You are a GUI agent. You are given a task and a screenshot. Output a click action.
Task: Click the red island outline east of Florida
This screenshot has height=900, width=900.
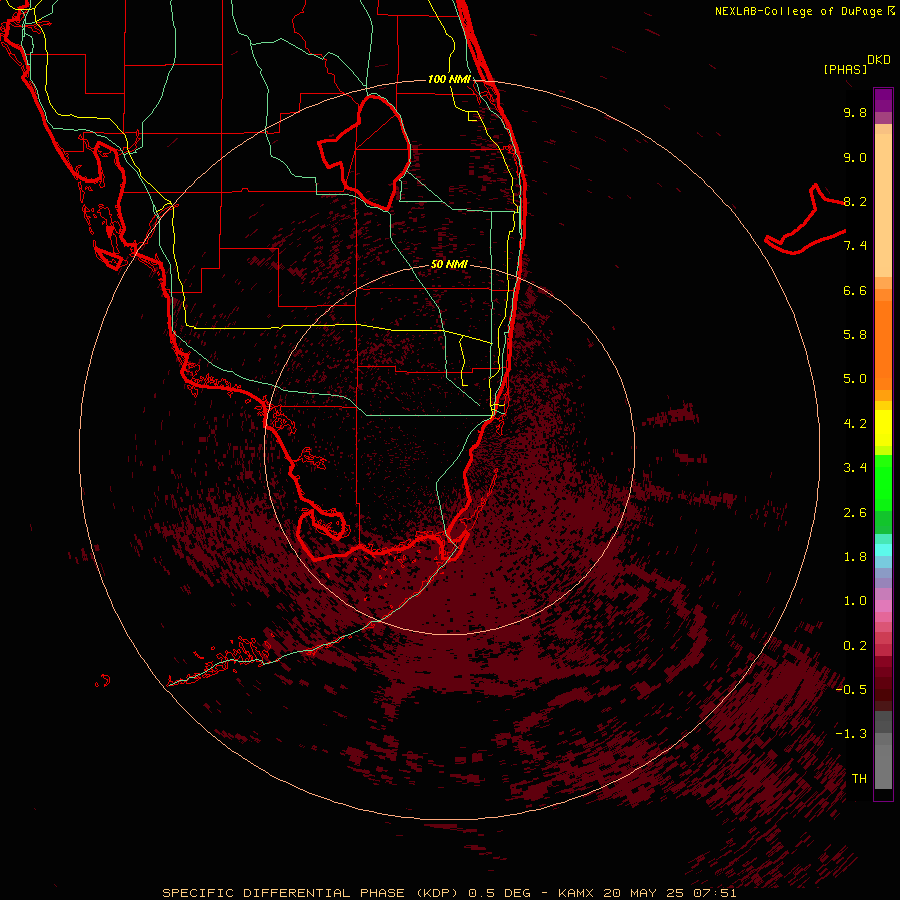805,219
